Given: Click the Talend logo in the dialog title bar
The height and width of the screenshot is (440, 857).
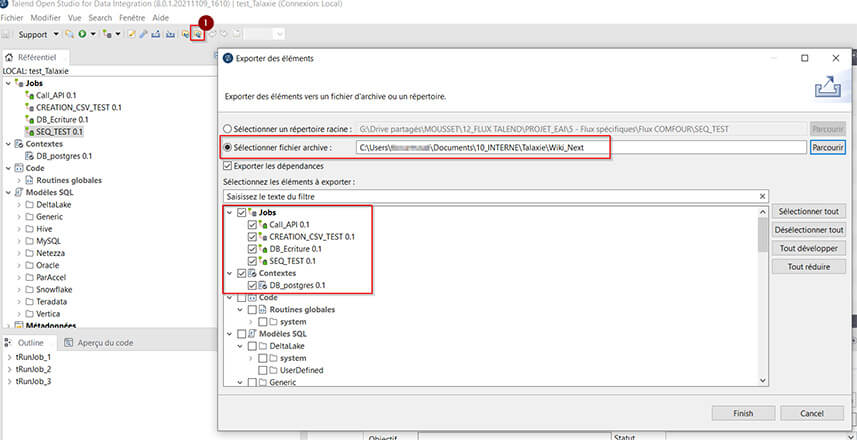Looking at the screenshot, I should coord(228,58).
